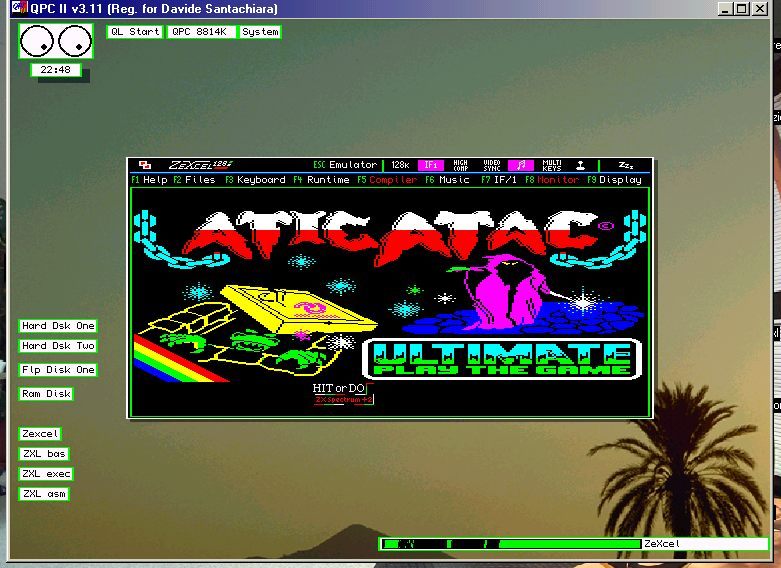The width and height of the screenshot is (781, 568).
Task: Open the F2 Files menu
Action: 194,180
